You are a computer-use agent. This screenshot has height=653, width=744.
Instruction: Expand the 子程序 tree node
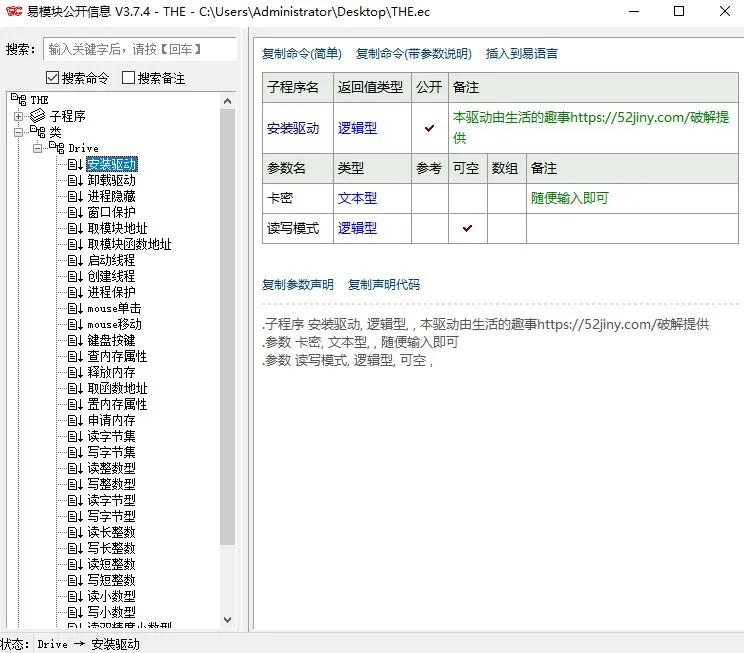19,116
